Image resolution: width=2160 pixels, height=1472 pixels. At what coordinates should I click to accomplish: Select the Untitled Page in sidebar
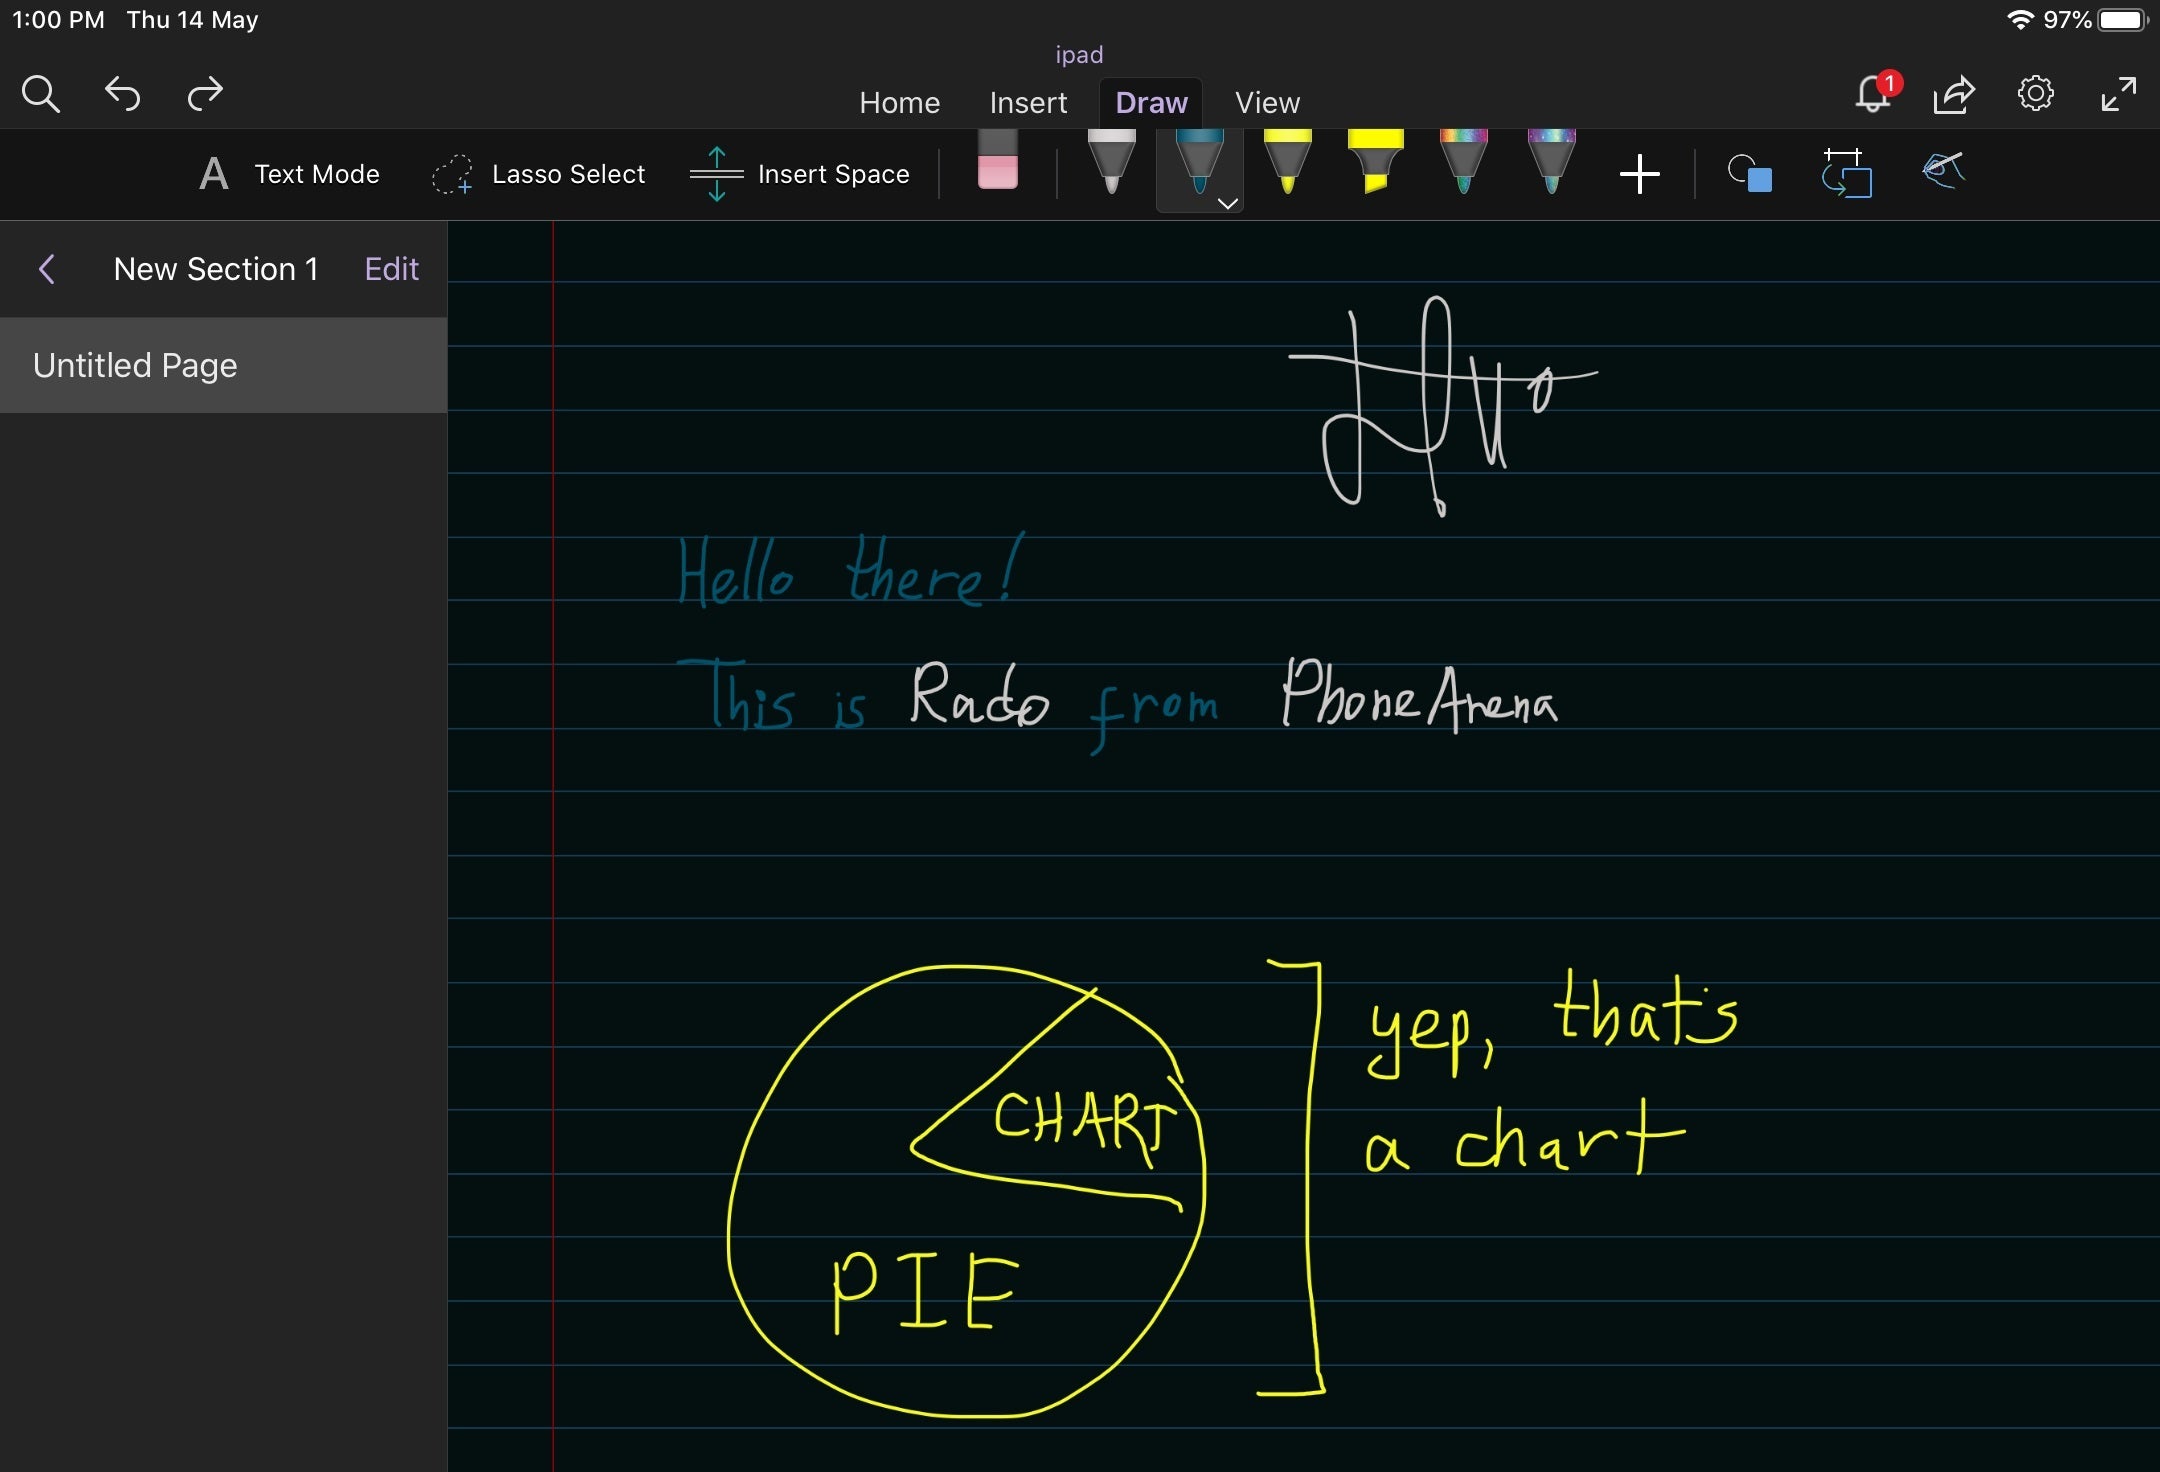pos(222,366)
